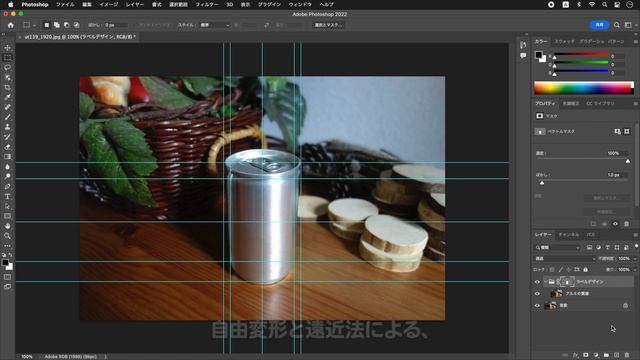
Task: Click the Home icon in options bar
Action: click(x=11, y=25)
